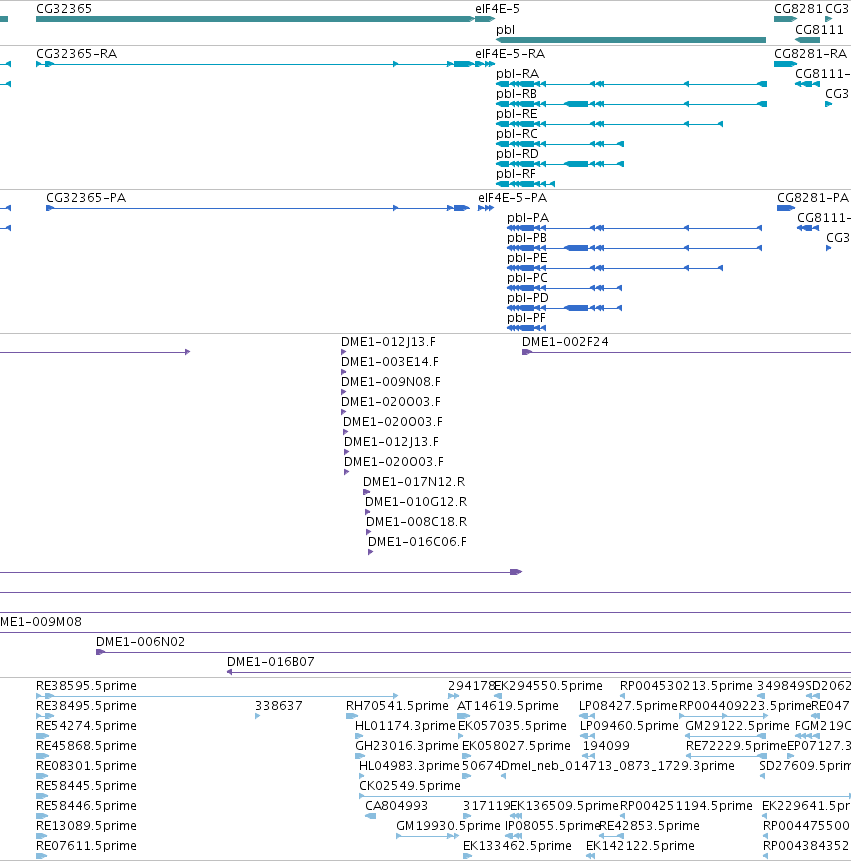Select transcript label eIF4E-5-RA
The width and height of the screenshot is (851, 861).
click(x=510, y=54)
